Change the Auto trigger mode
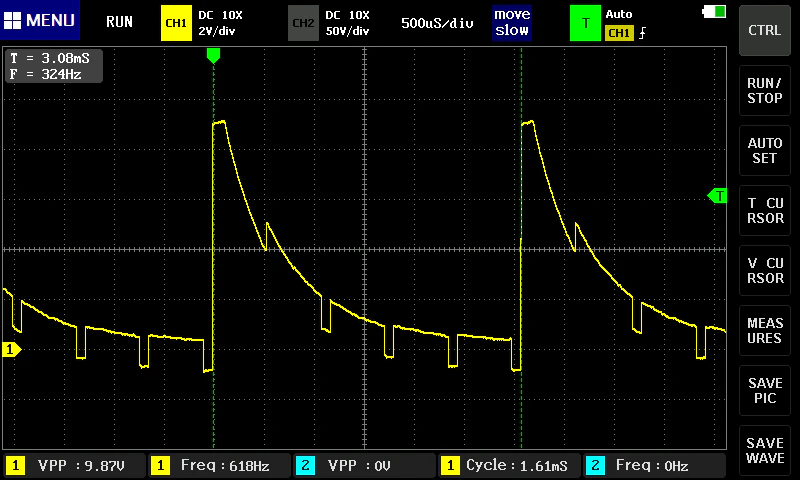The image size is (800, 480). click(x=619, y=14)
